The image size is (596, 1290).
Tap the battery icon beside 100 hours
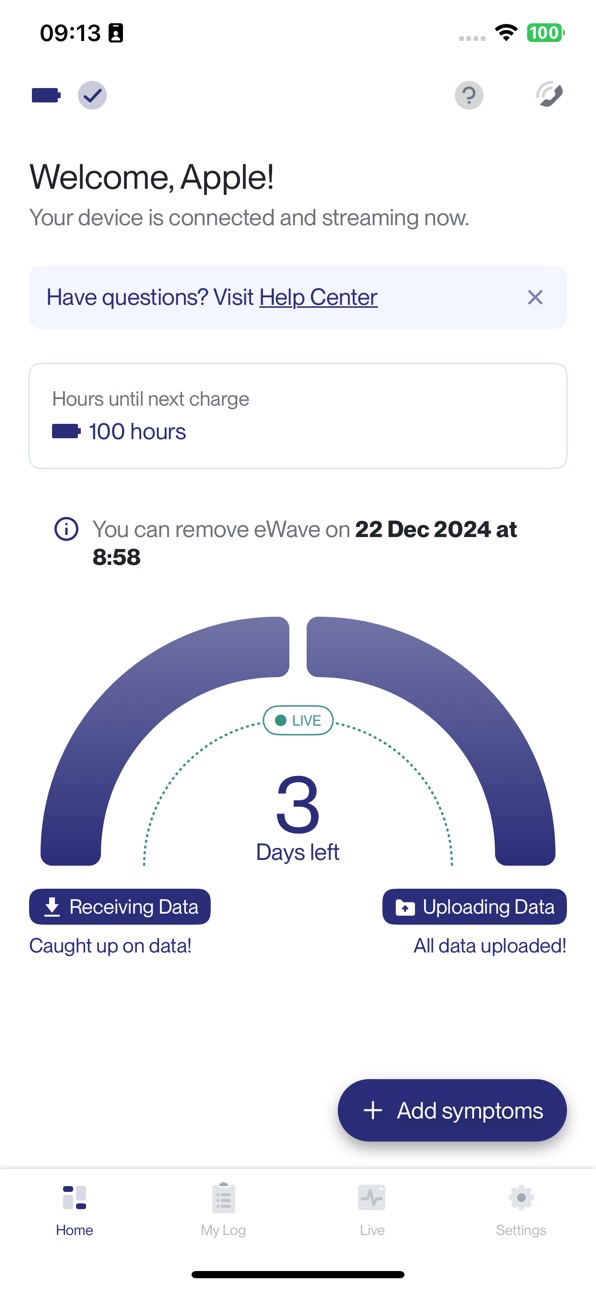tap(66, 432)
